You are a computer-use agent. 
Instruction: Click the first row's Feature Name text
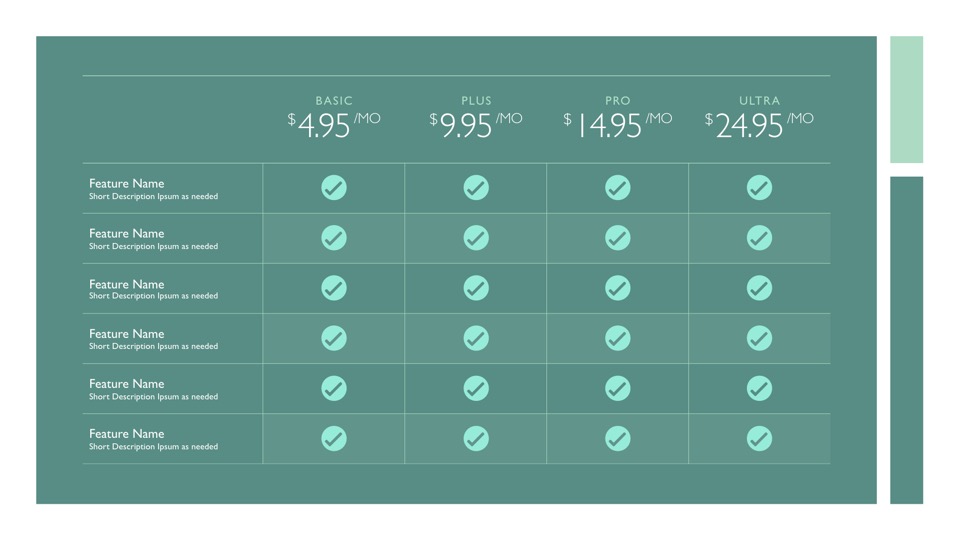coord(127,183)
